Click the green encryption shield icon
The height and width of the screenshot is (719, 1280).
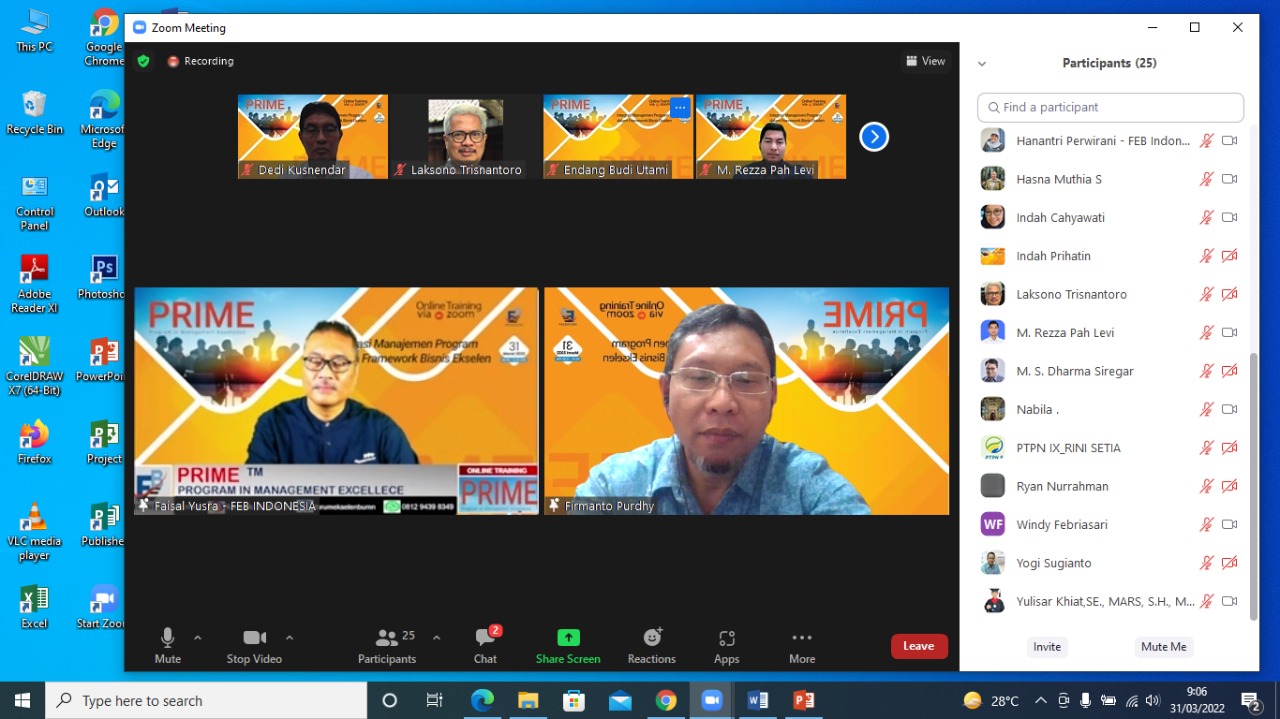point(143,61)
